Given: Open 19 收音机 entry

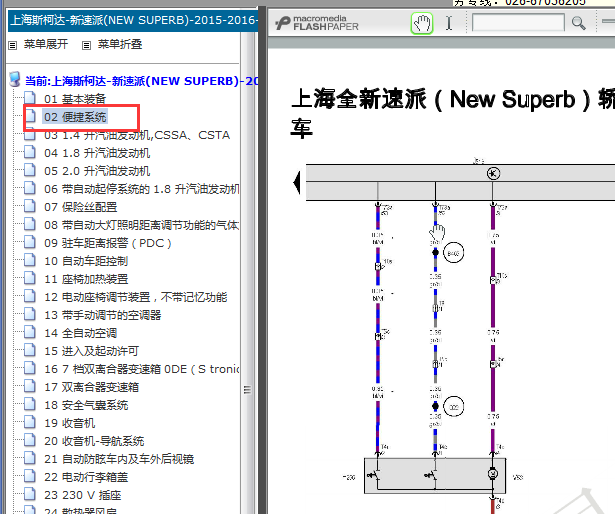Looking at the screenshot, I should (x=69, y=423).
